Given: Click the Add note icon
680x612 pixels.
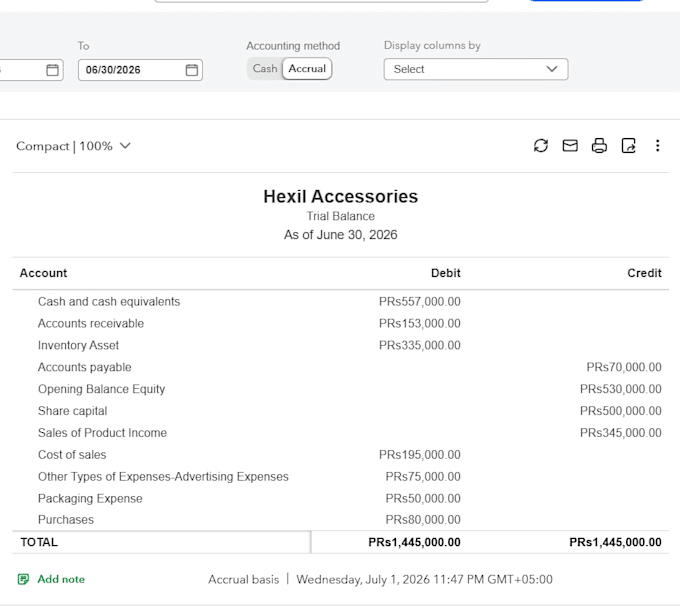Looking at the screenshot, I should (x=23, y=579).
